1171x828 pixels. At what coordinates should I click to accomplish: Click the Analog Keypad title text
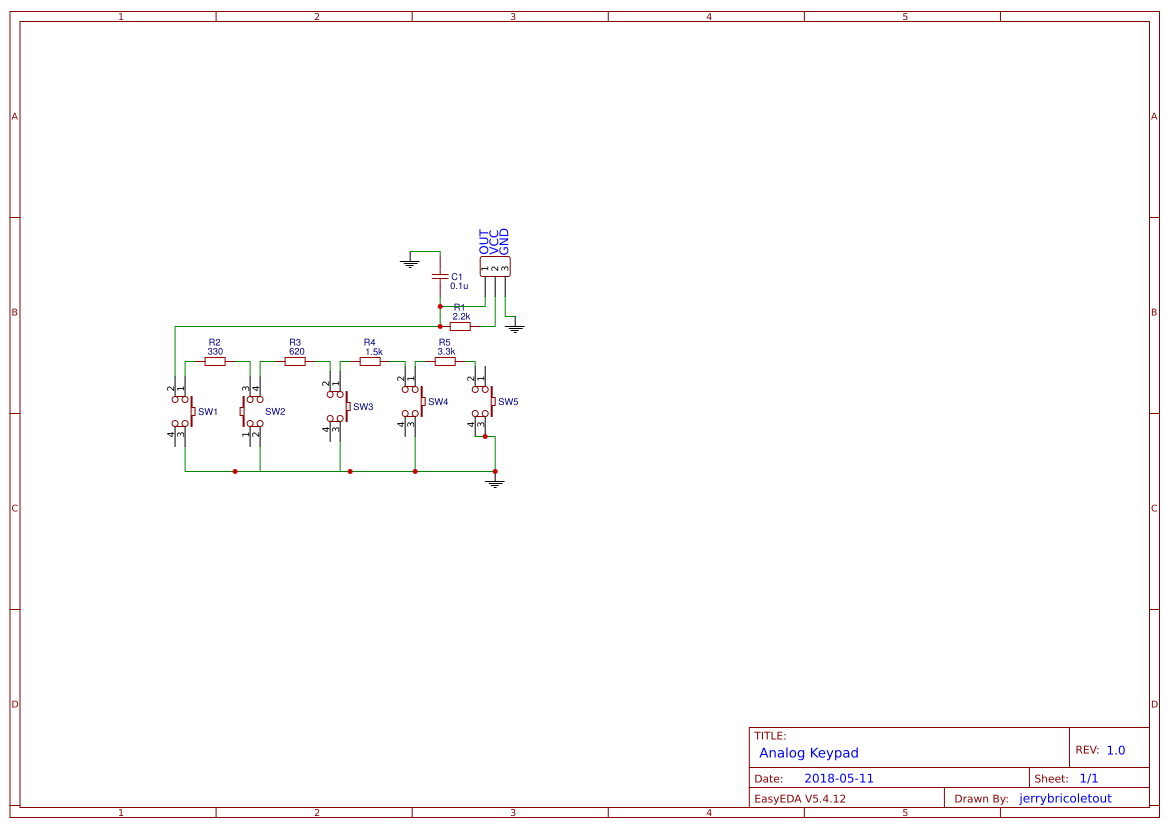[809, 753]
